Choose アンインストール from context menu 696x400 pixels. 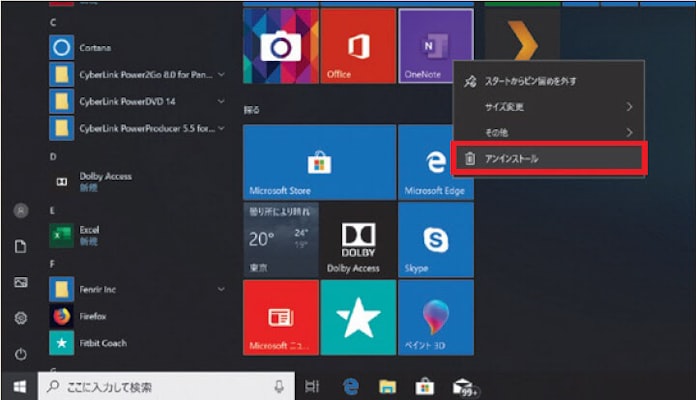pyautogui.click(x=549, y=158)
